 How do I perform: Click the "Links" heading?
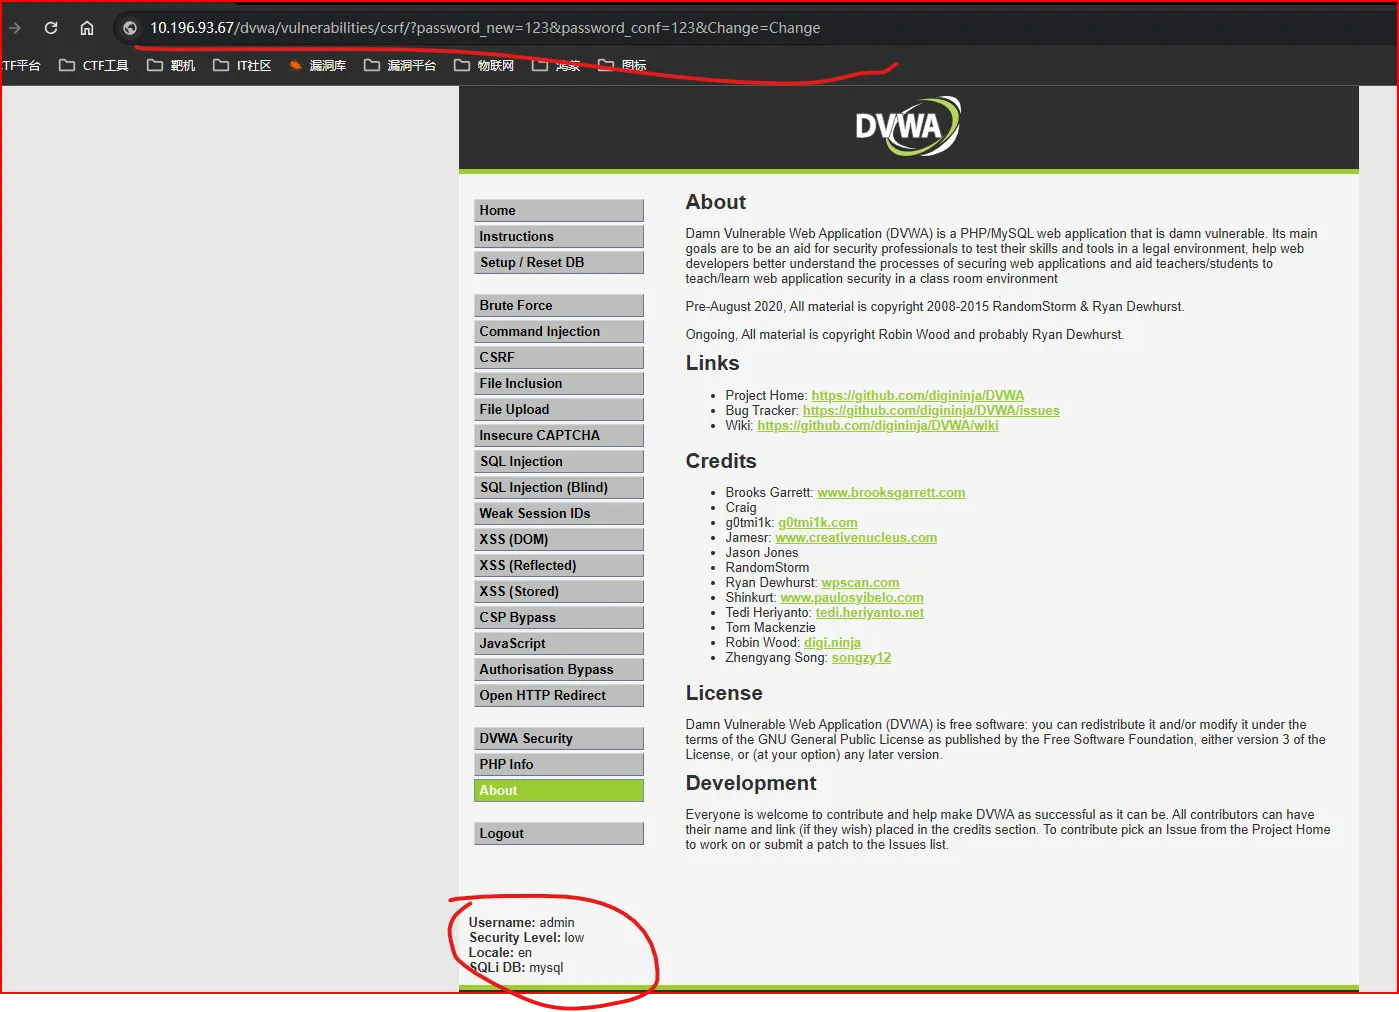click(712, 363)
